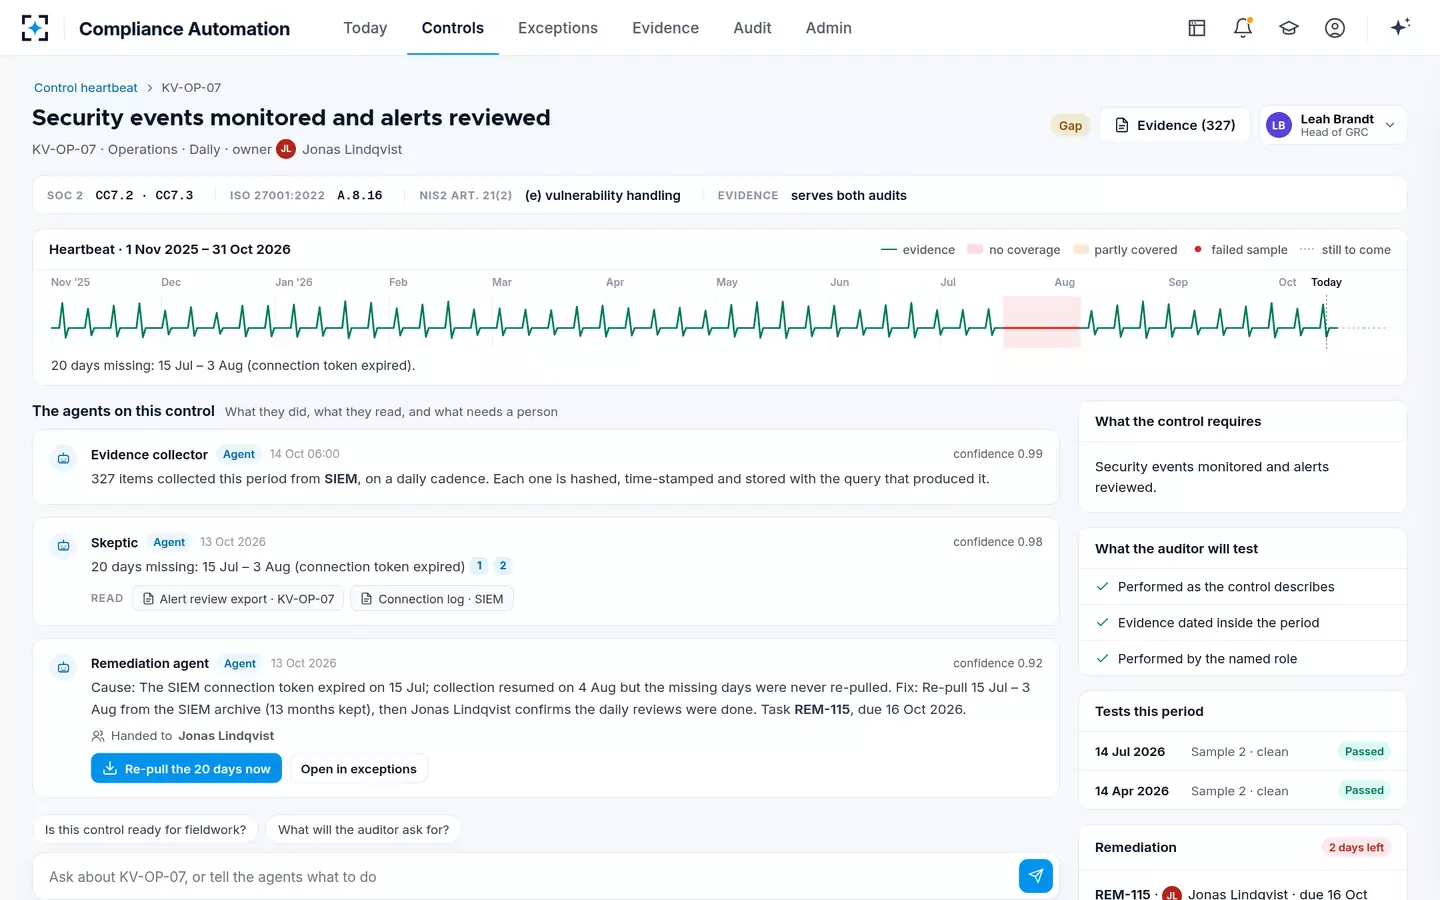The image size is (1440, 900).
Task: Click the Compliance Automation logo icon
Action: (x=35, y=28)
